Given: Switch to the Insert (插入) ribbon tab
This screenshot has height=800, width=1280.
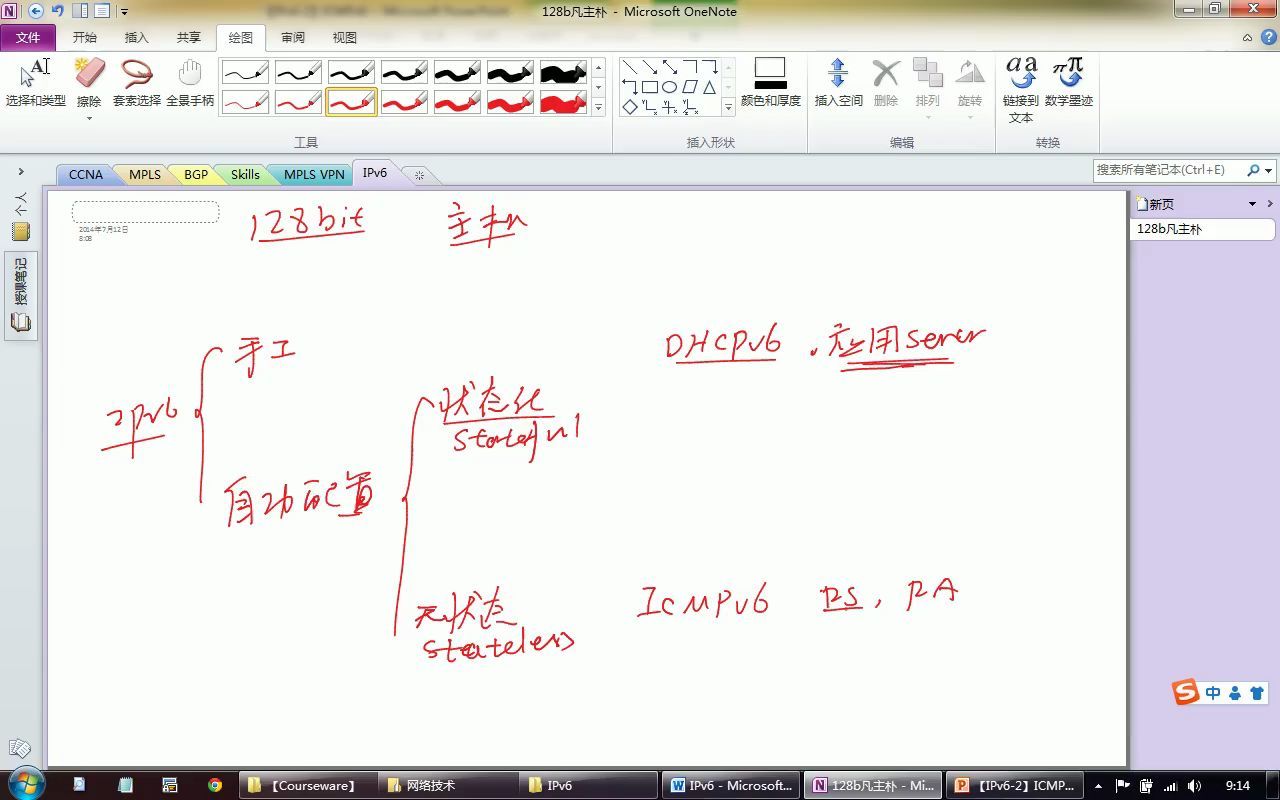Looking at the screenshot, I should pyautogui.click(x=136, y=37).
